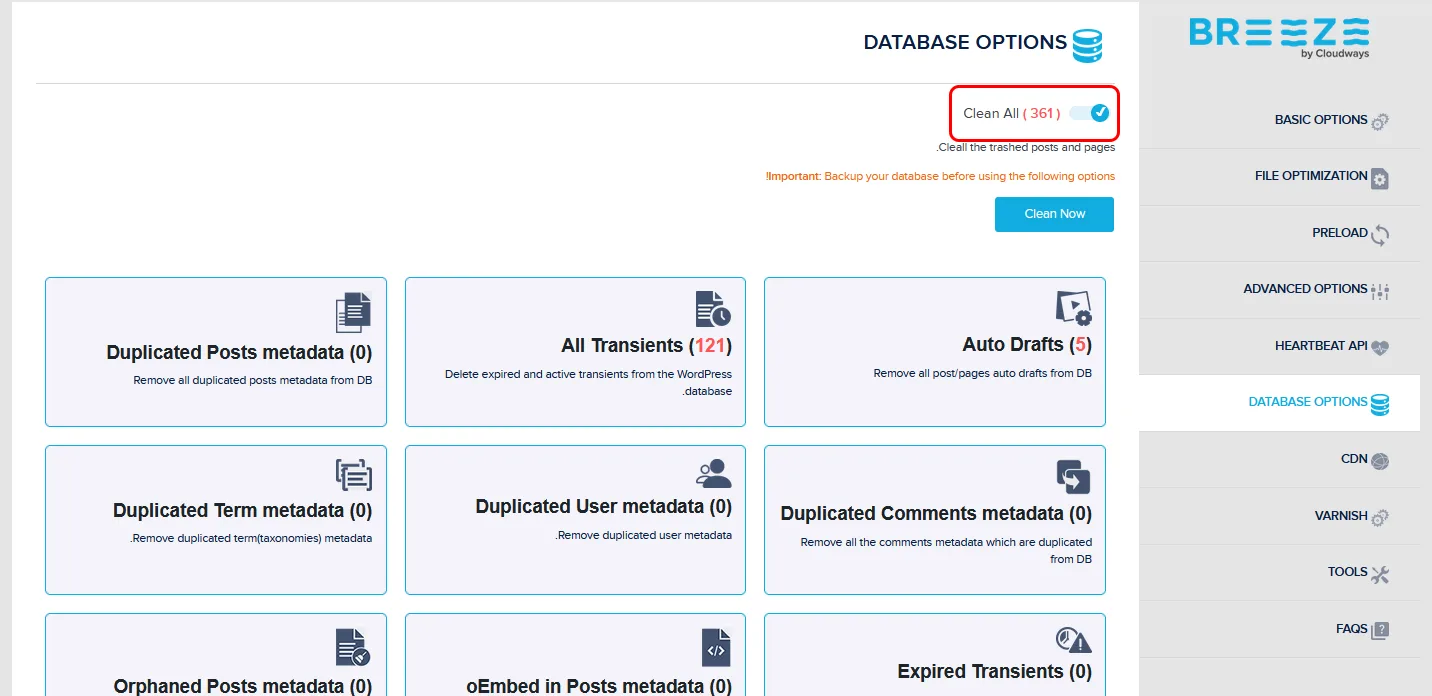Click the Basic Options gear icon

tap(1380, 122)
